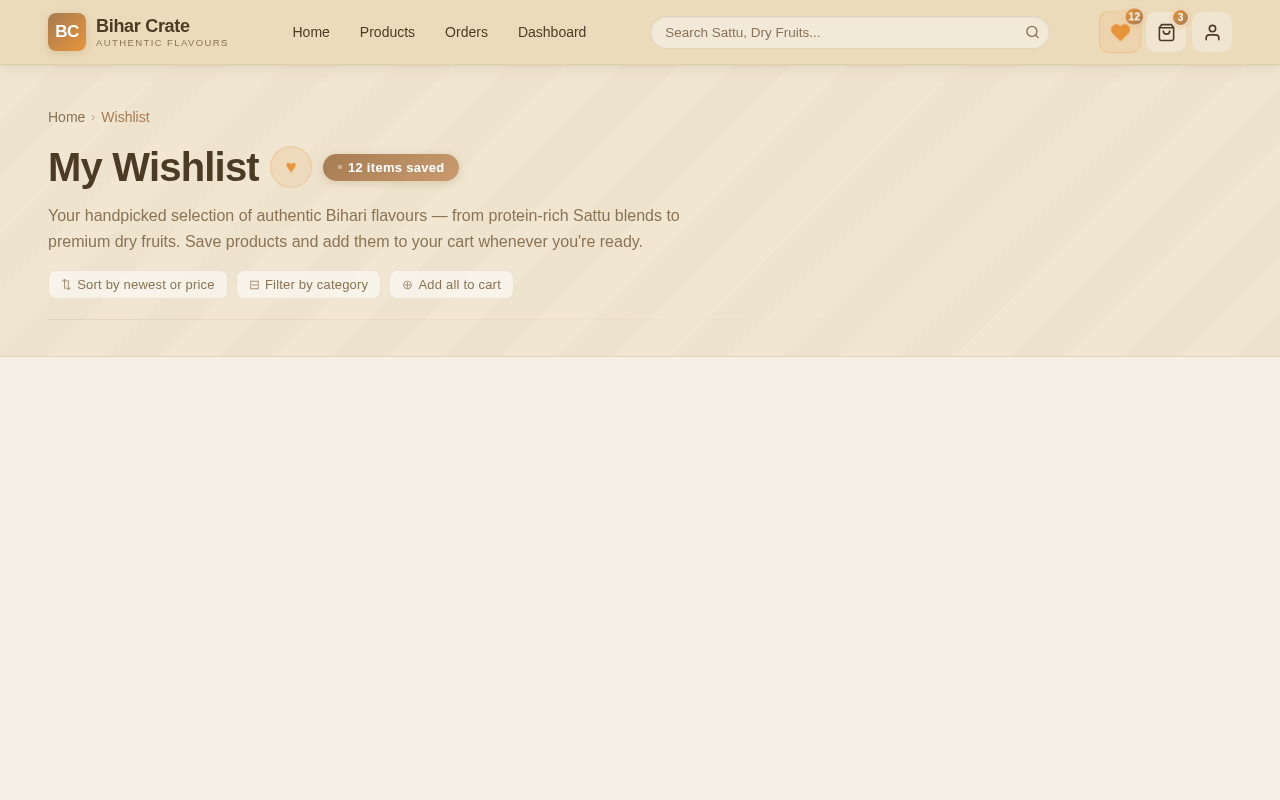
Task: Click Filter by category chip
Action: 308,284
